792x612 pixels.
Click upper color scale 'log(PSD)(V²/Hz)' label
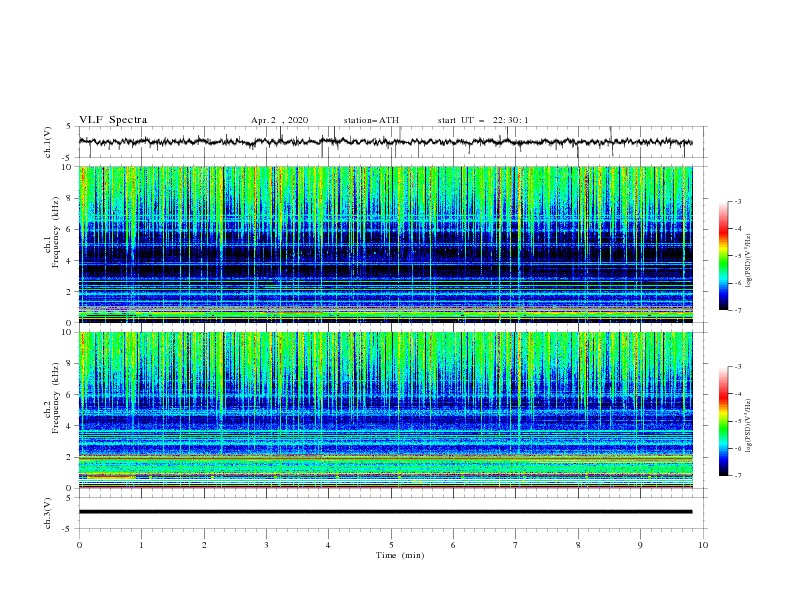point(748,261)
